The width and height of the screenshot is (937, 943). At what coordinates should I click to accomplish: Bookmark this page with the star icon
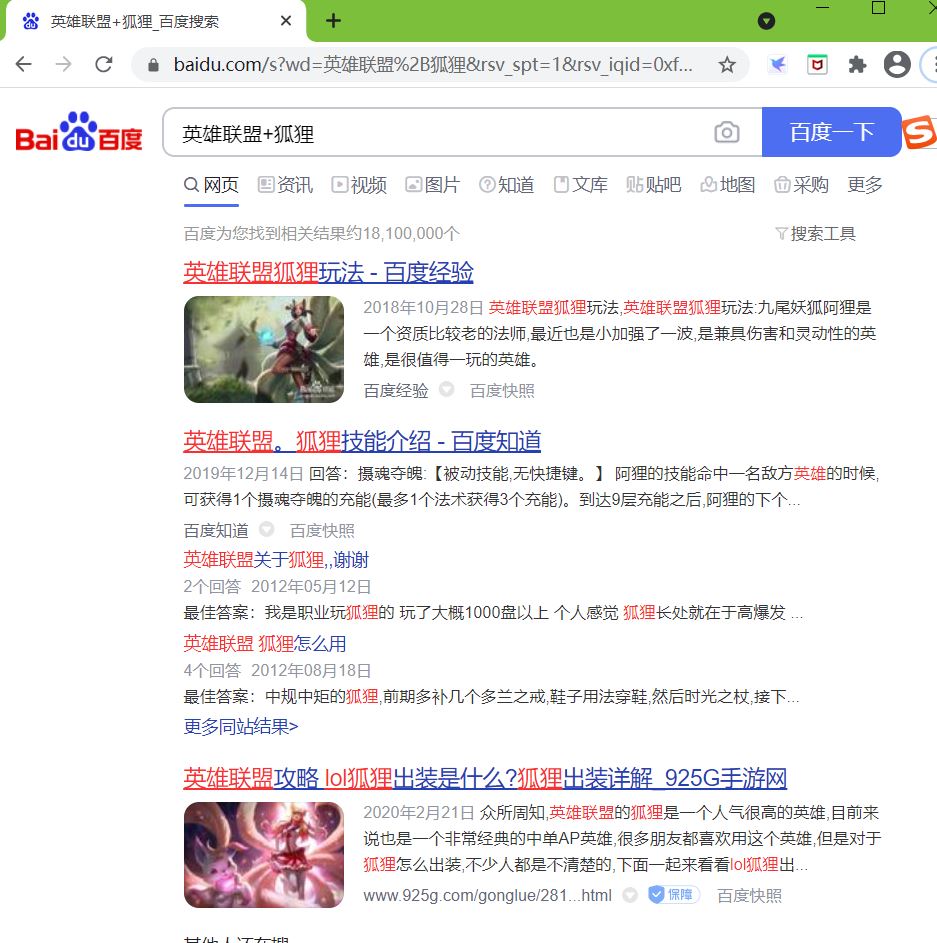[x=727, y=64]
